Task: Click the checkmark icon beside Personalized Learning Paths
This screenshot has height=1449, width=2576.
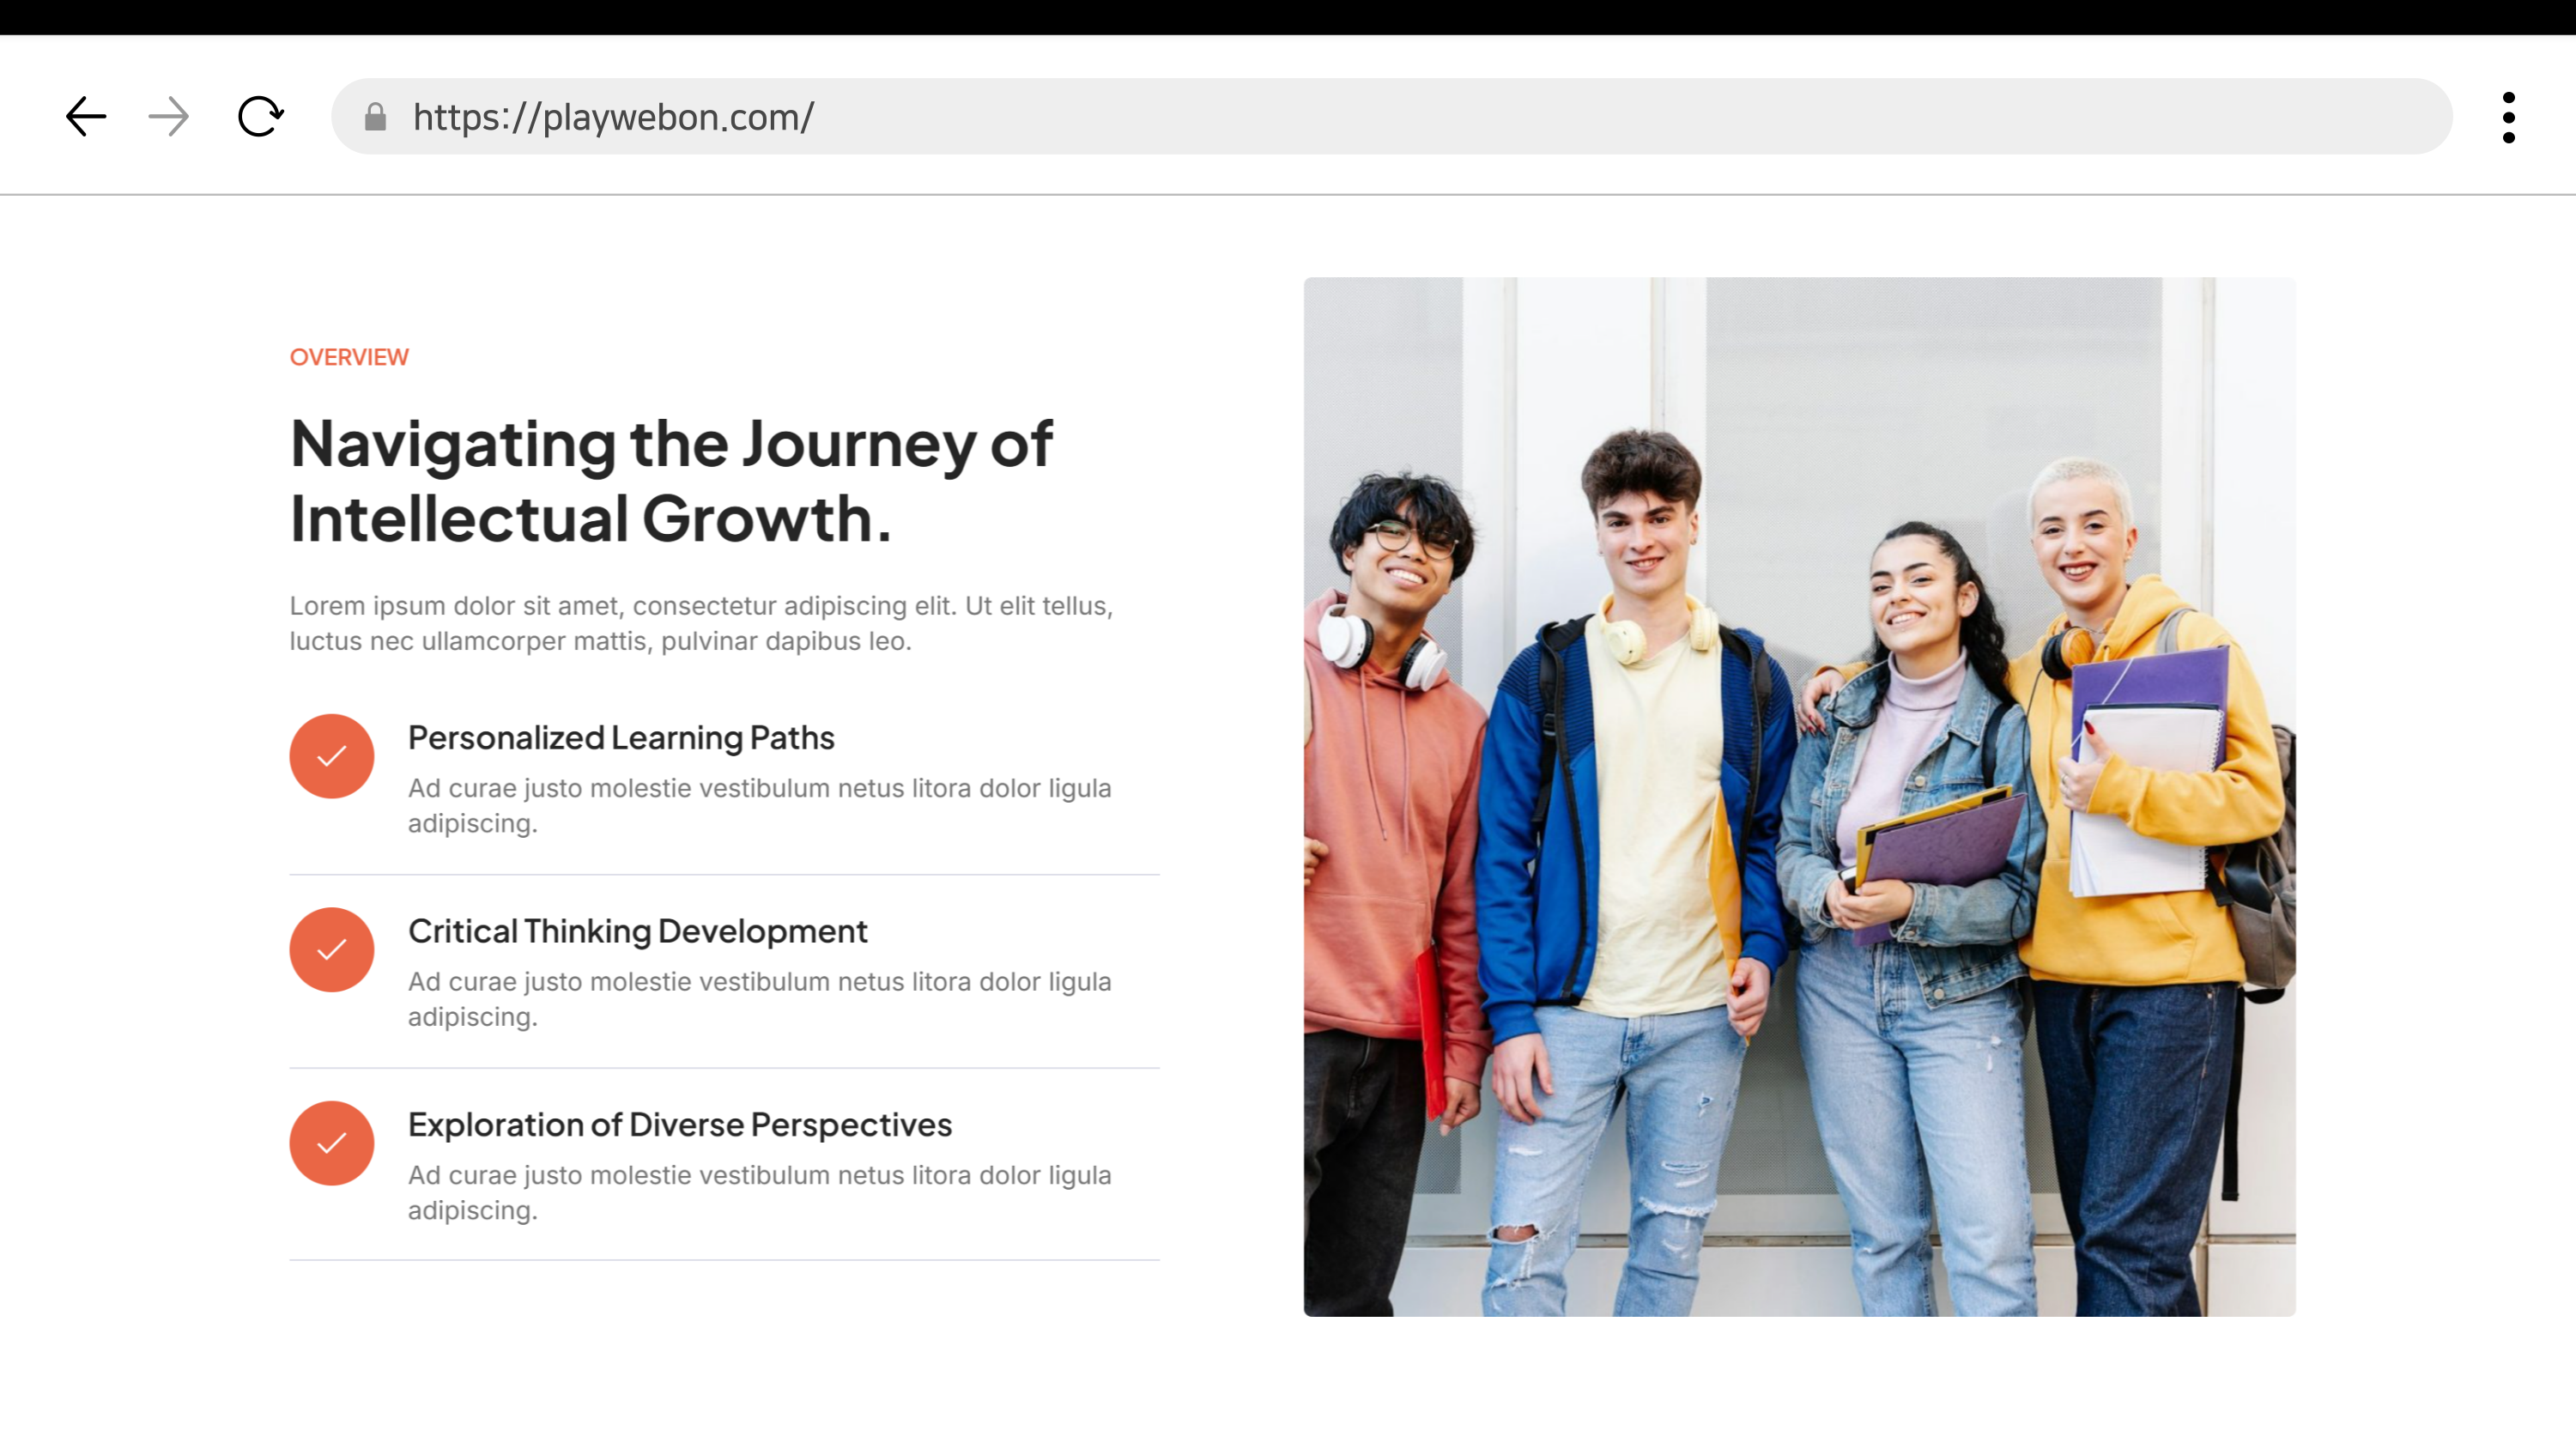Action: click(332, 756)
